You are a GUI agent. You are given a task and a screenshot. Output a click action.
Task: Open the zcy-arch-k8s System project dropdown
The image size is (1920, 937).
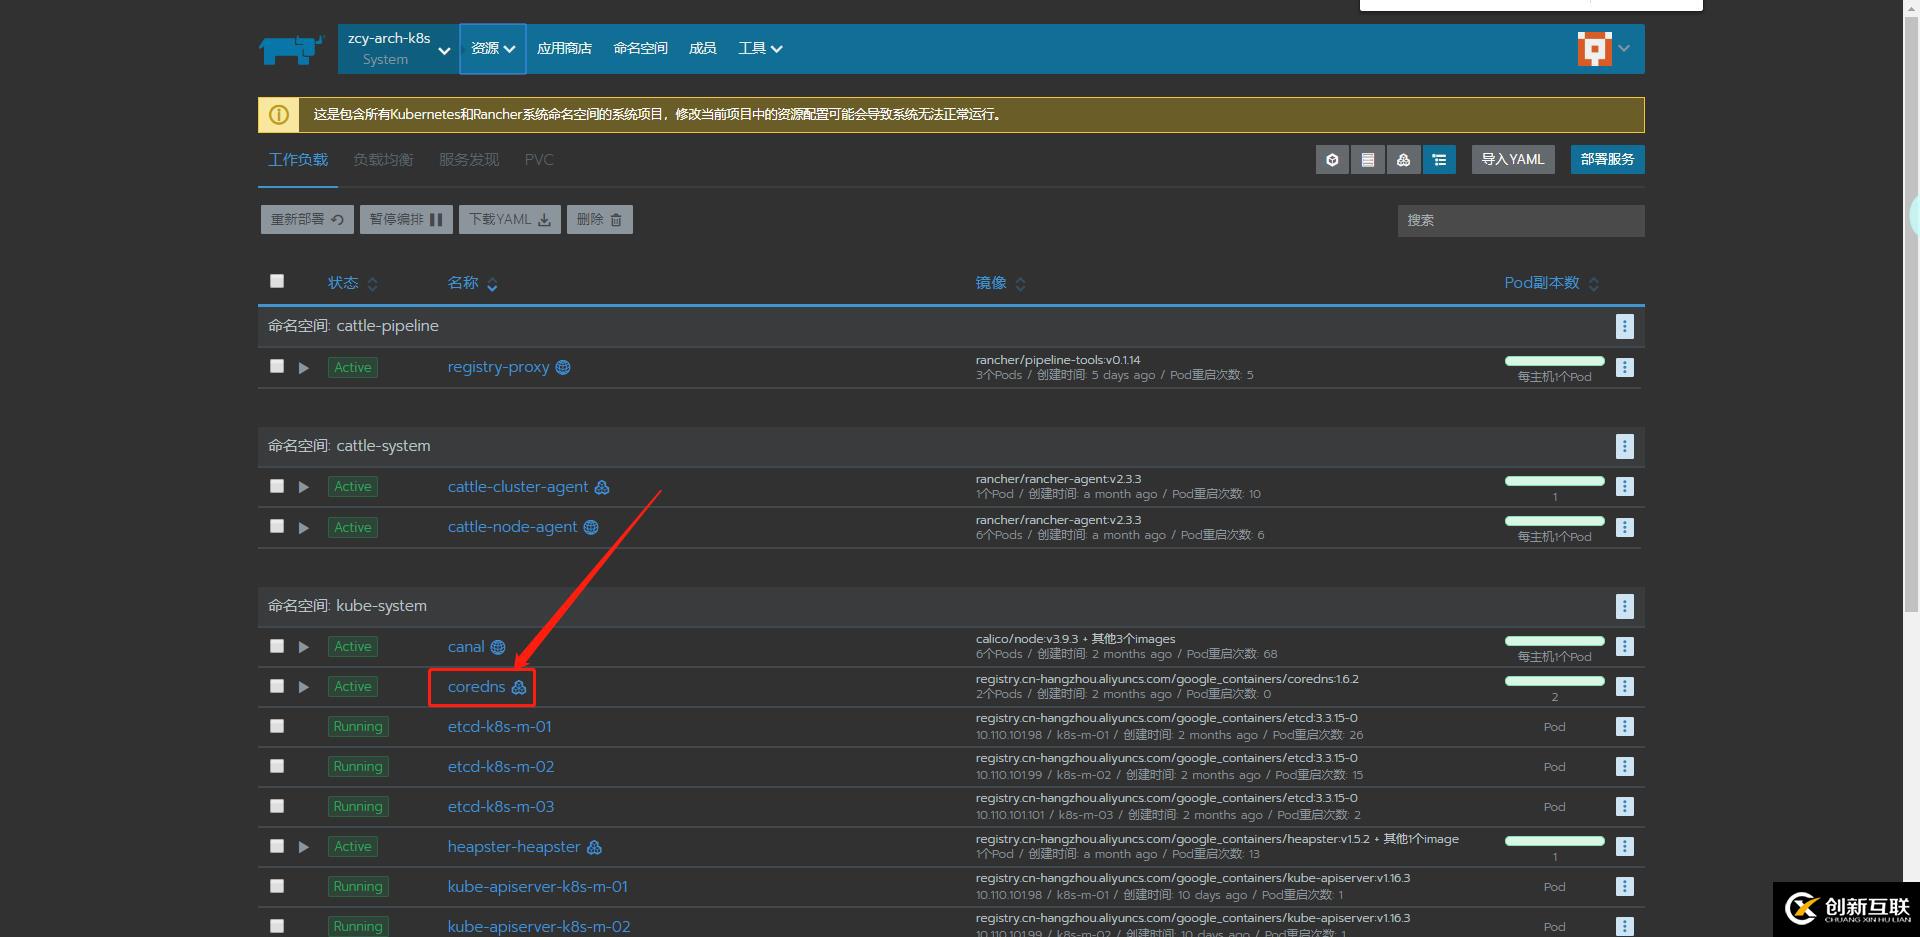tap(398, 49)
